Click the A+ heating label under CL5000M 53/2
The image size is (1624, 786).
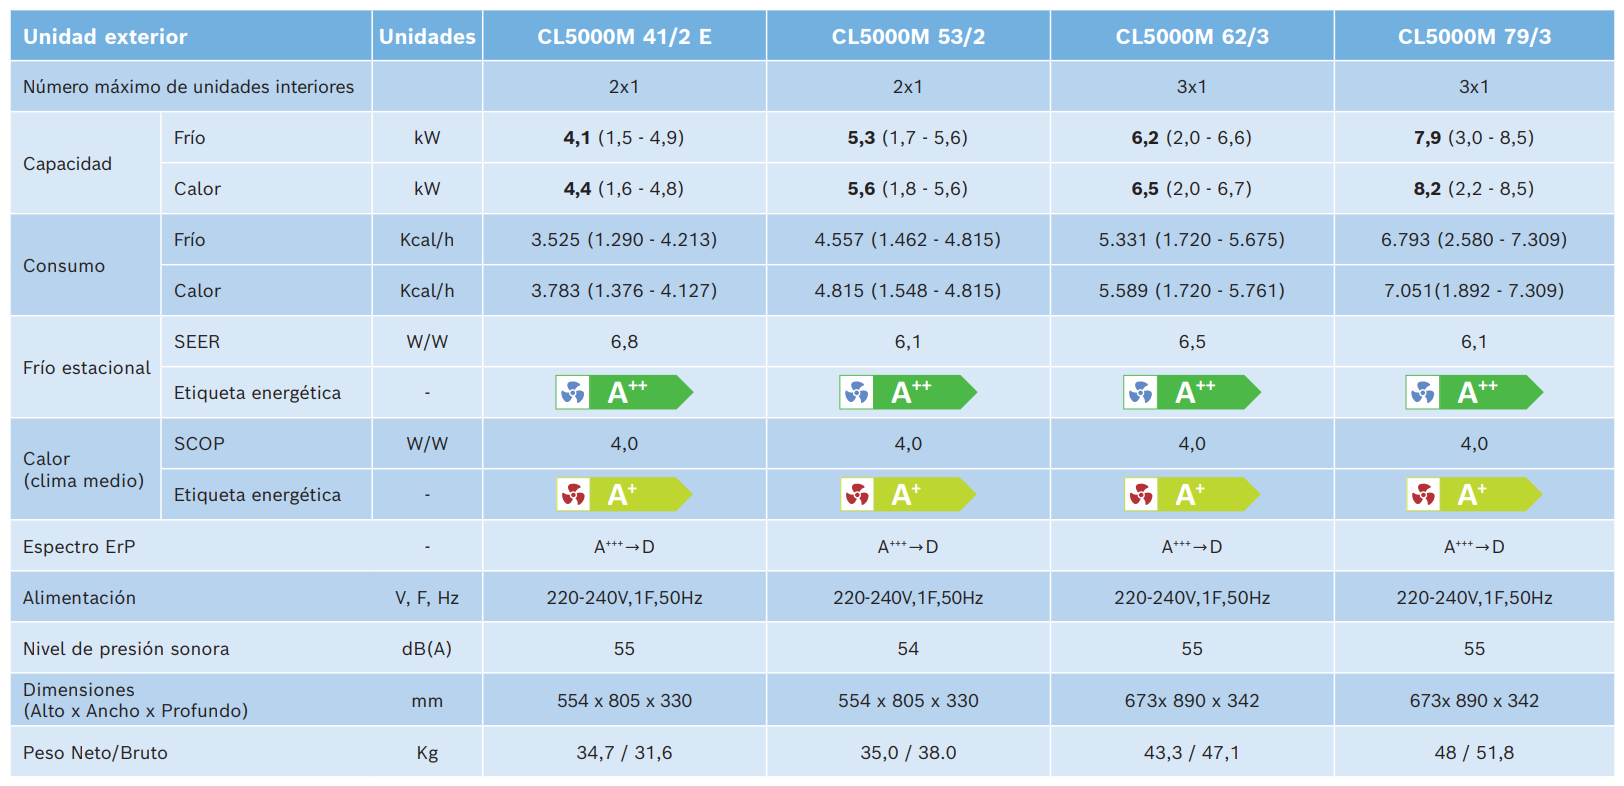tap(908, 495)
